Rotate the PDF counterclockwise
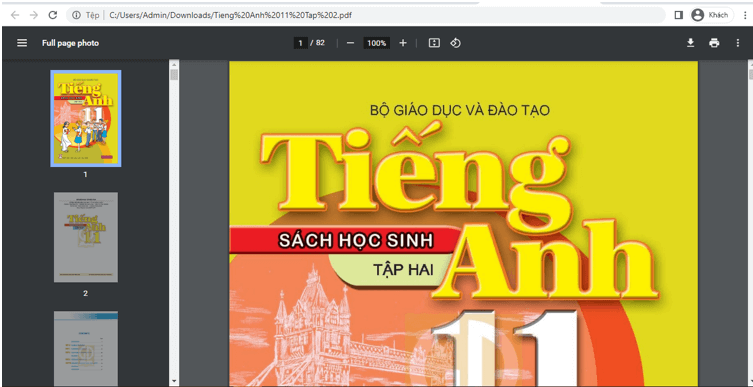The height and width of the screenshot is (387, 753). [455, 43]
